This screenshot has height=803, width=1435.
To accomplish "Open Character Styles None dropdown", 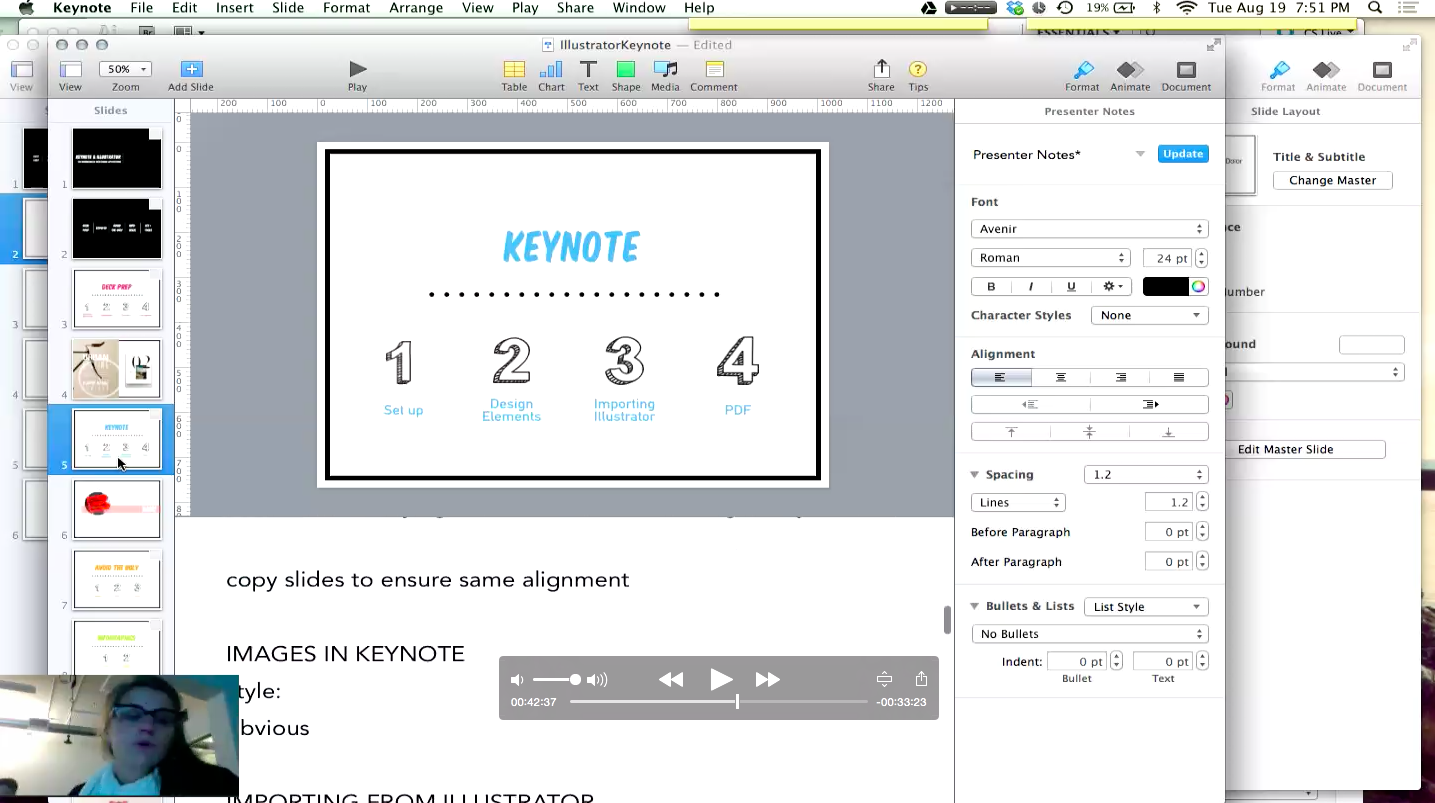I will tap(1149, 315).
